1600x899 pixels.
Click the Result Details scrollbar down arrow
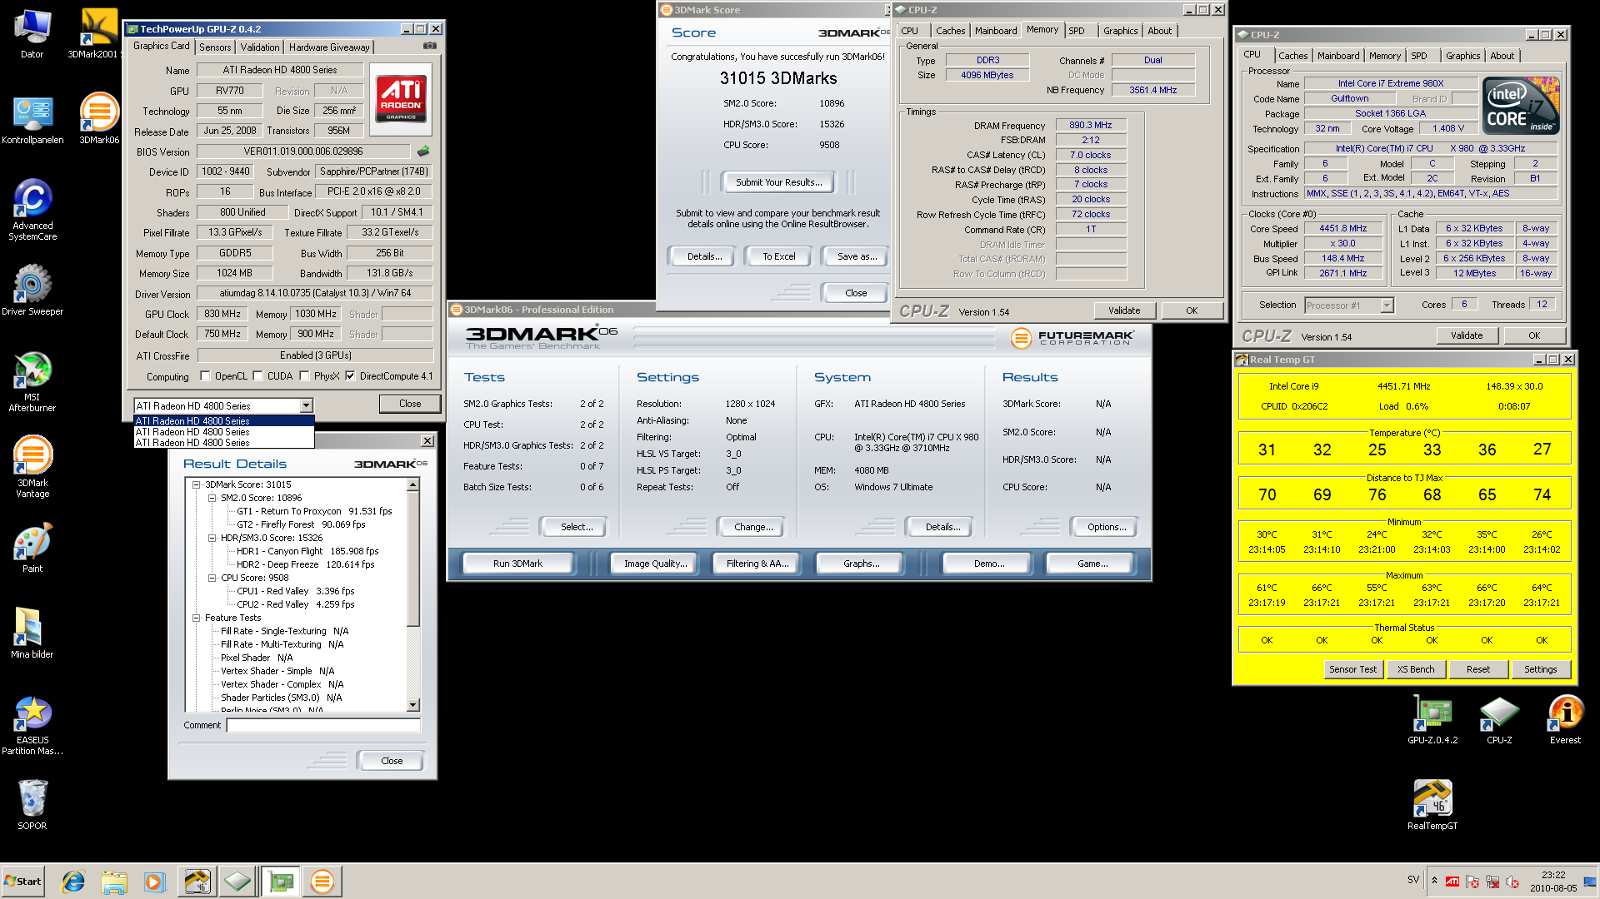coord(413,705)
